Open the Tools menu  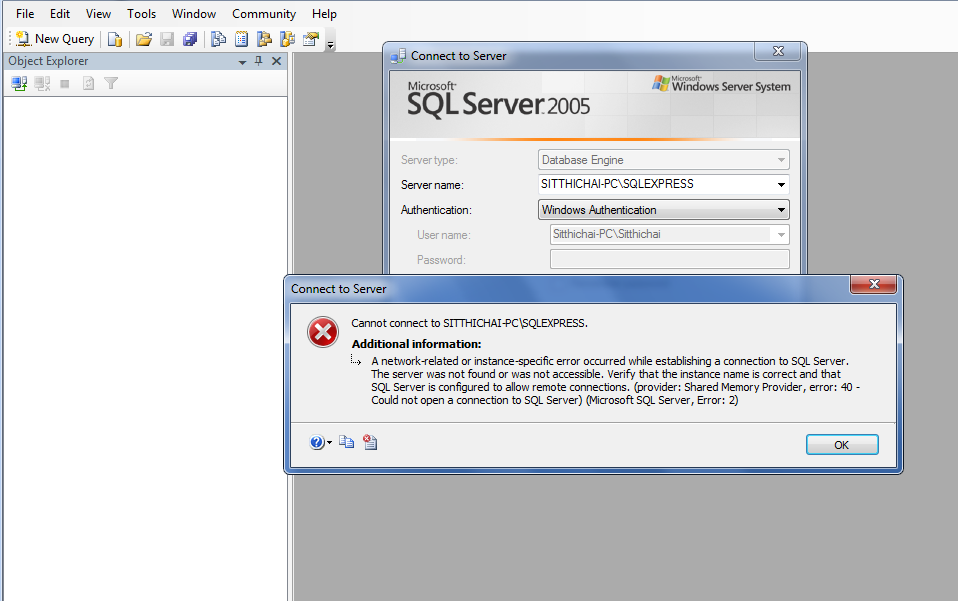pyautogui.click(x=141, y=13)
